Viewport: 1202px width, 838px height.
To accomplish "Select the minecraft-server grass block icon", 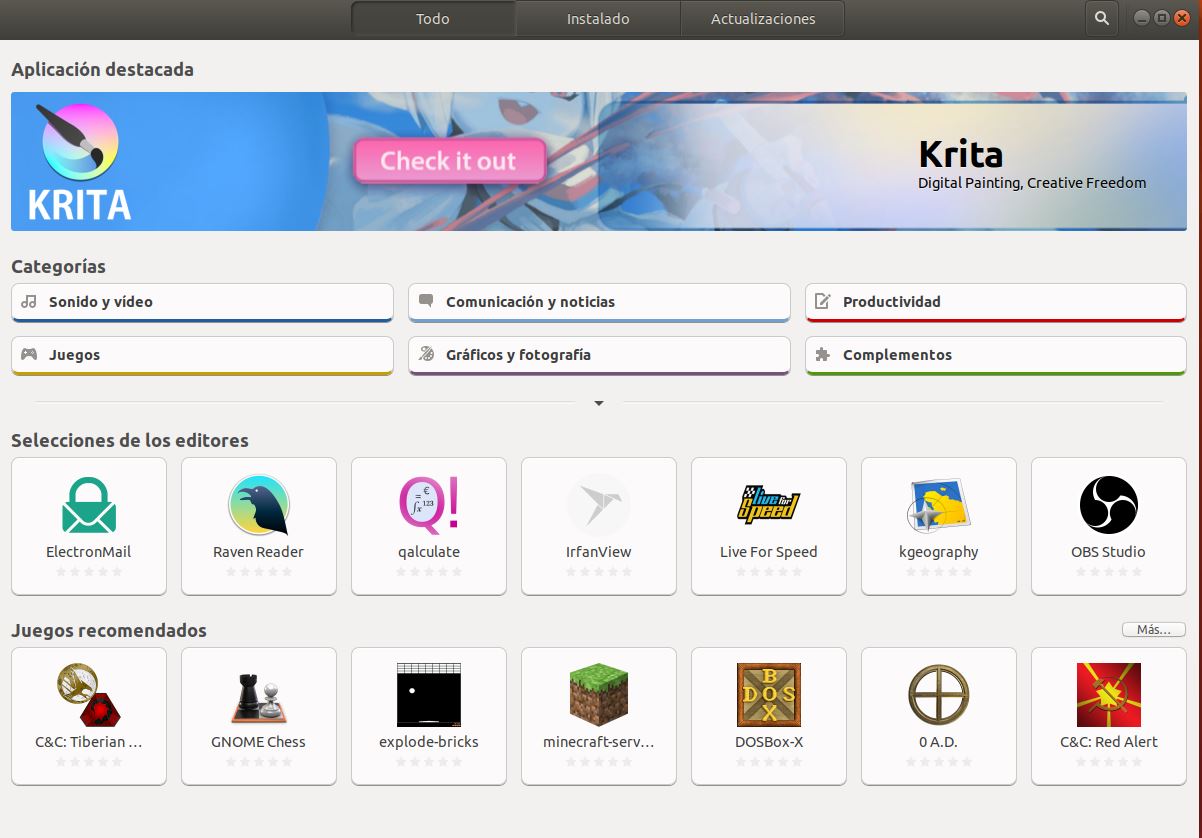I will [x=599, y=694].
